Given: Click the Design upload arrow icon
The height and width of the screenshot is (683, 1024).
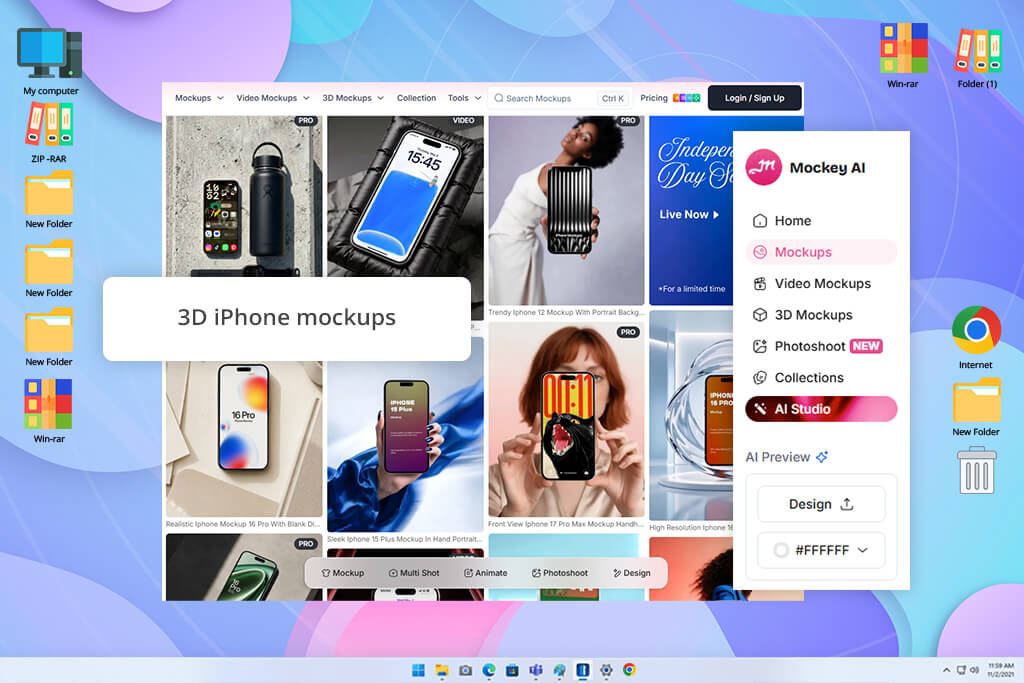Looking at the screenshot, I should click(847, 504).
